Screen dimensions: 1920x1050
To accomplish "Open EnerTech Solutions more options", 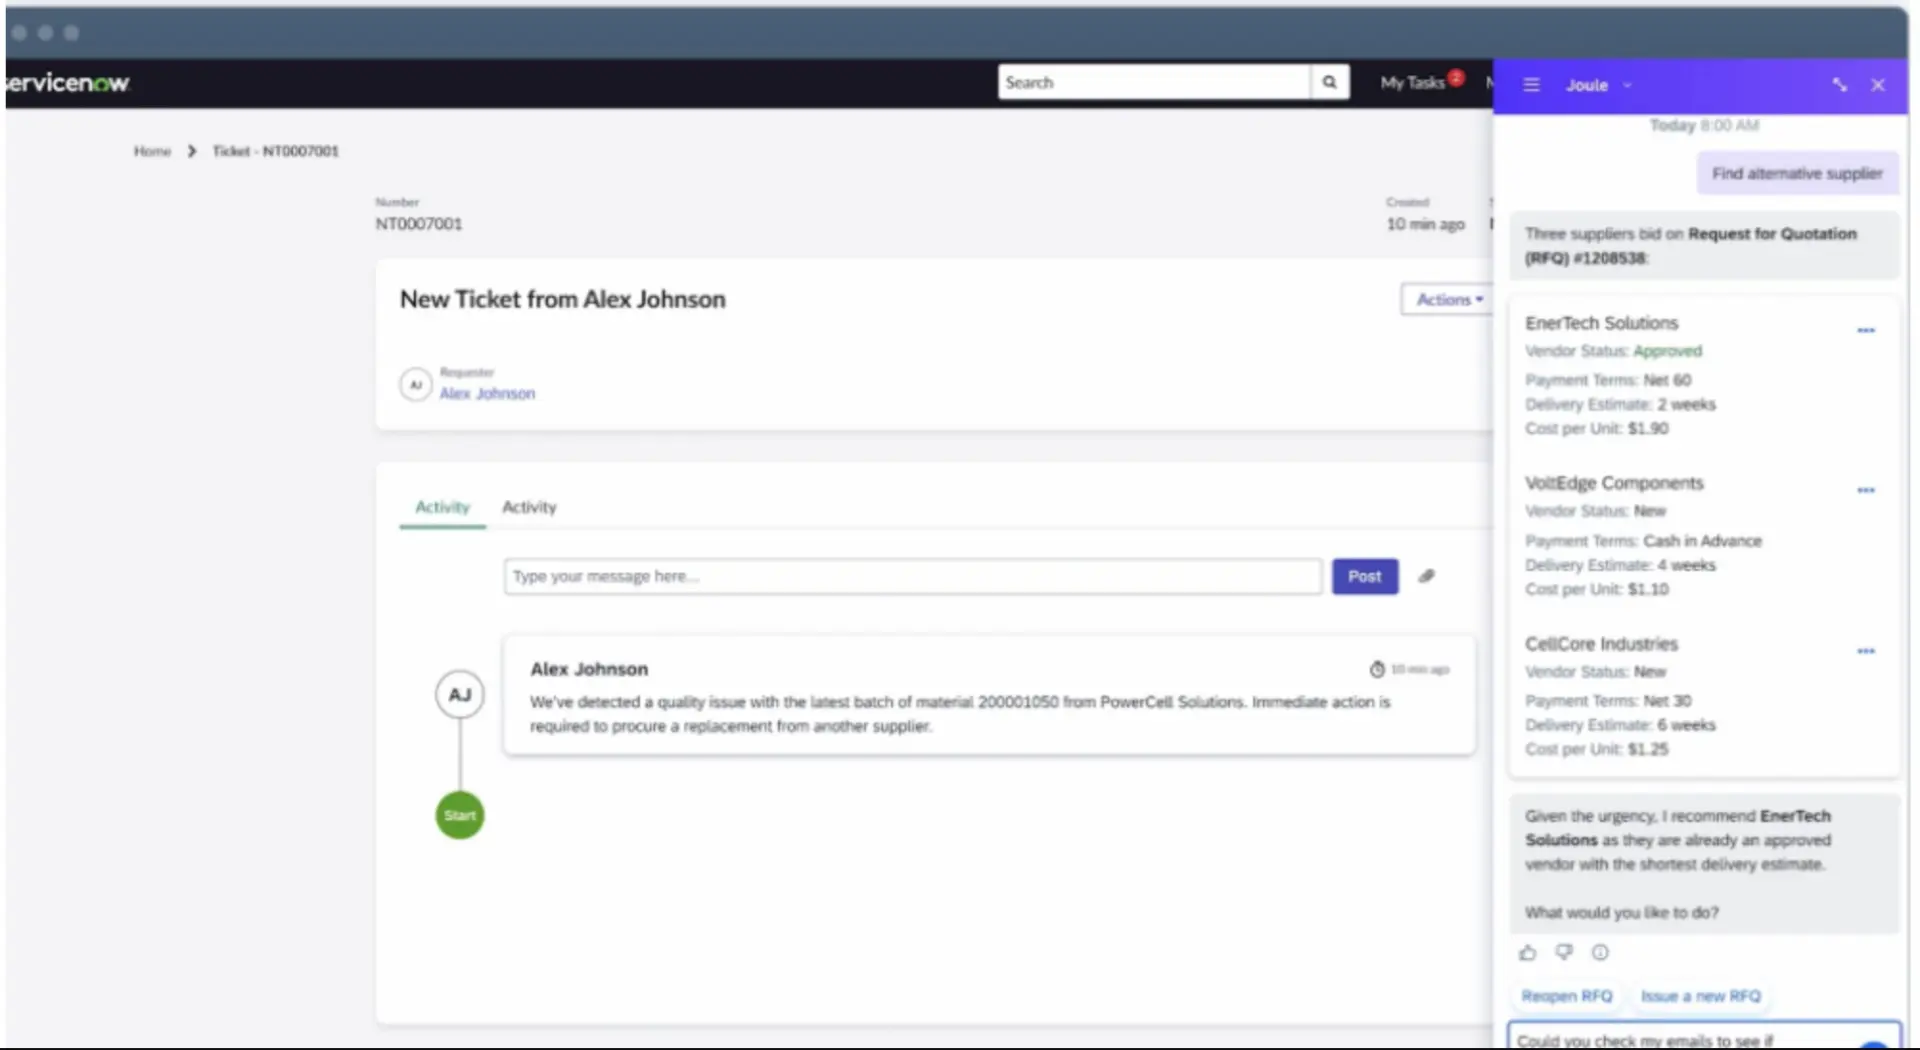I will pos(1866,330).
